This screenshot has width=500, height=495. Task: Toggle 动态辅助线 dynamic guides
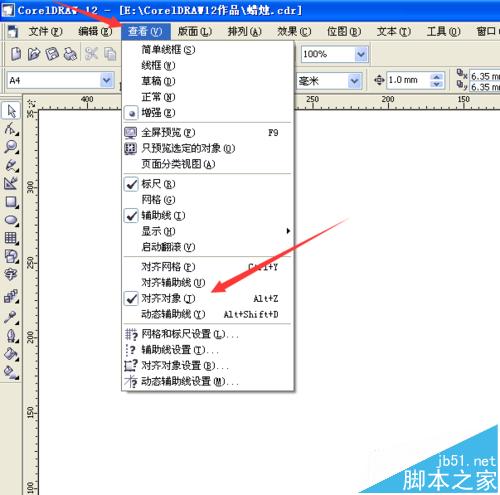click(x=208, y=314)
